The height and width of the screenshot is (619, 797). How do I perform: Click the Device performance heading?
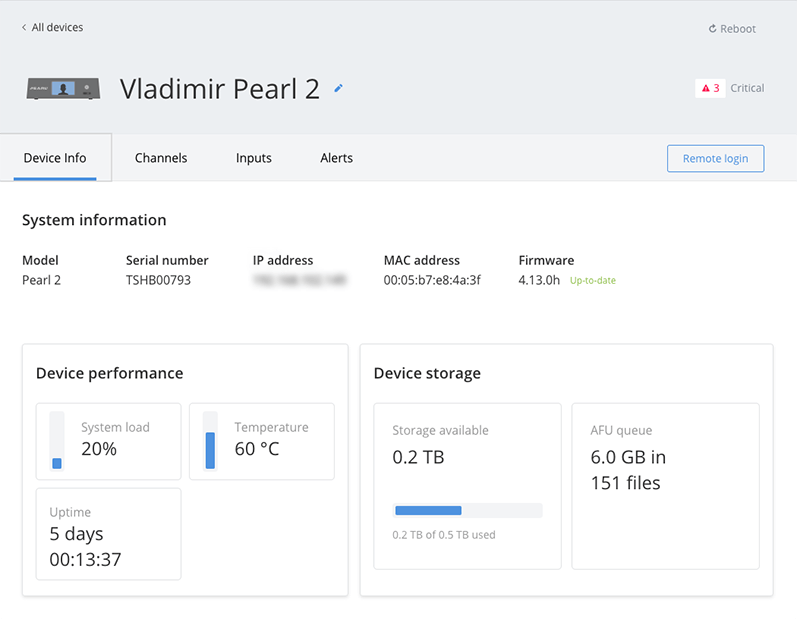pyautogui.click(x=109, y=373)
